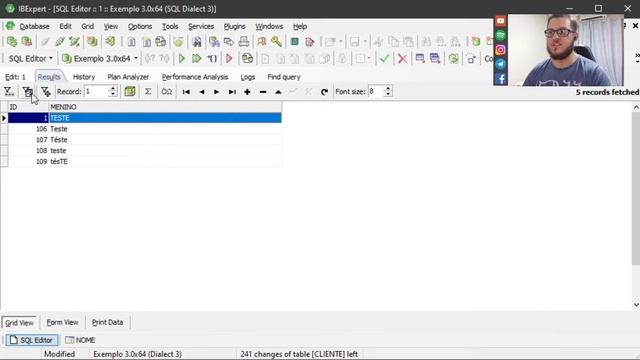Click the third filter funnel settings icon
The image size is (640, 360).
[46, 92]
